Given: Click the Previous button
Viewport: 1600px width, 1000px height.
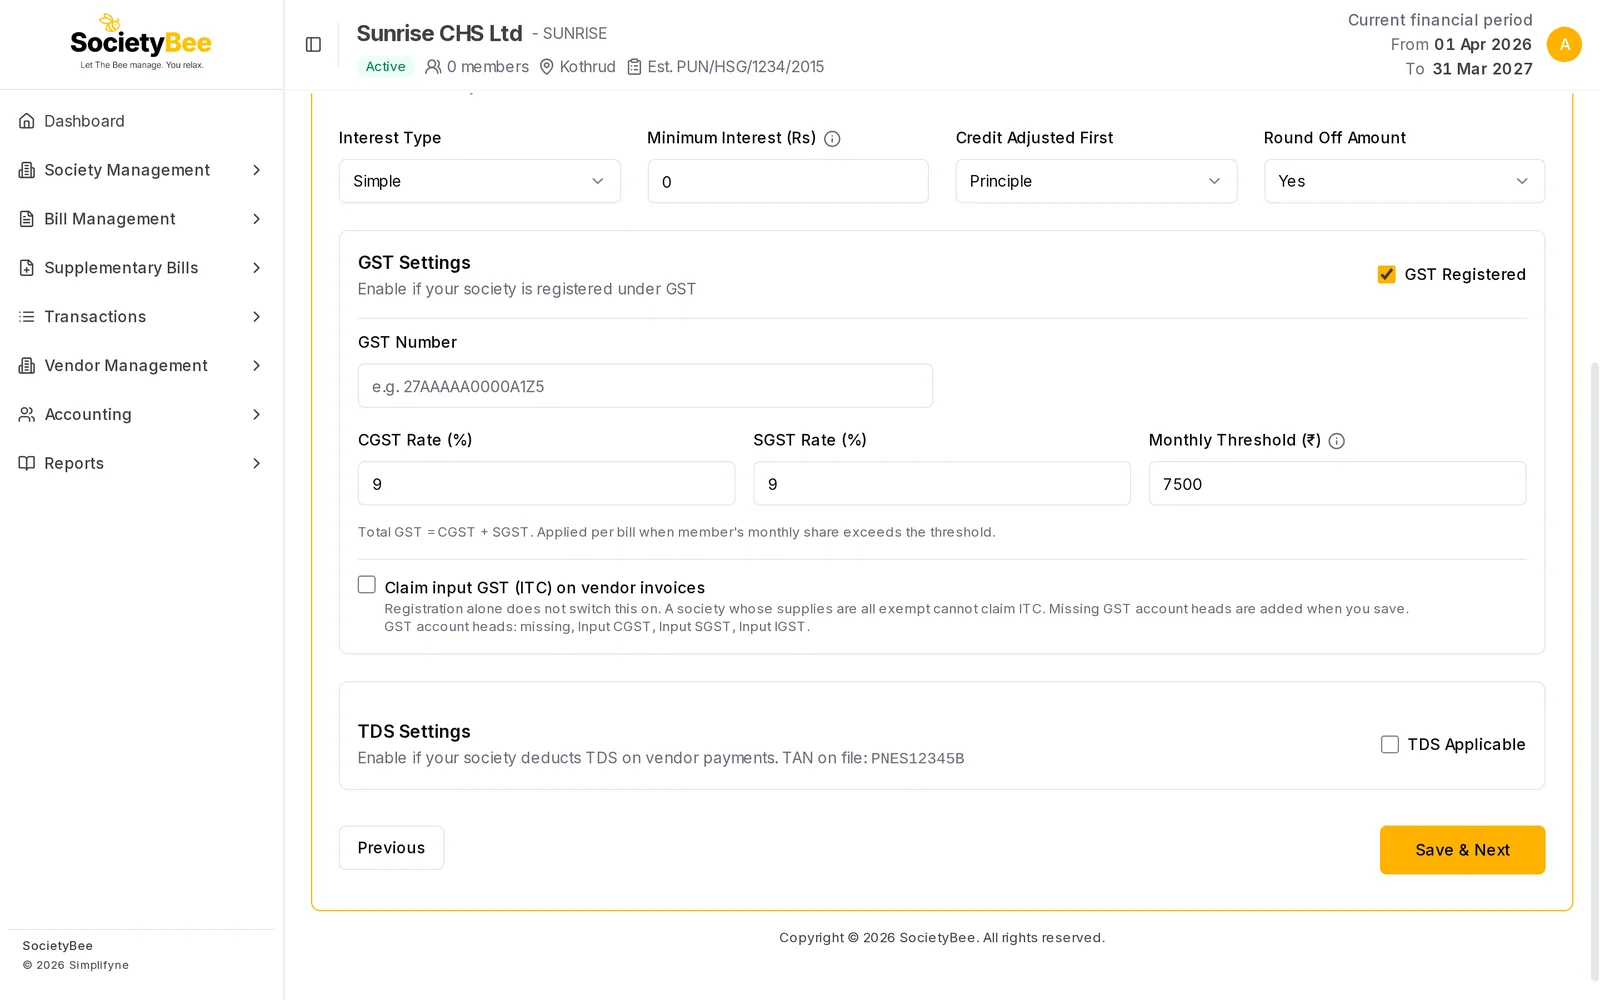Looking at the screenshot, I should tap(391, 848).
